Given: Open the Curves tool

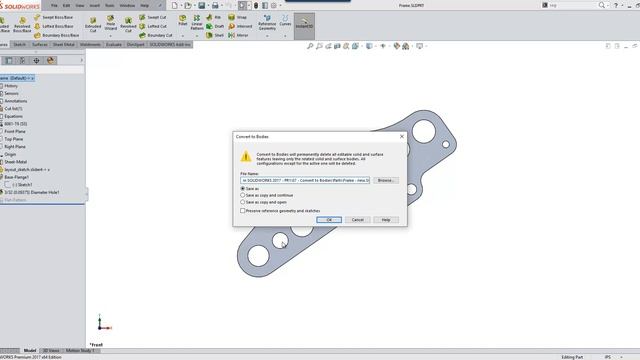Looking at the screenshot, I should (x=285, y=20).
